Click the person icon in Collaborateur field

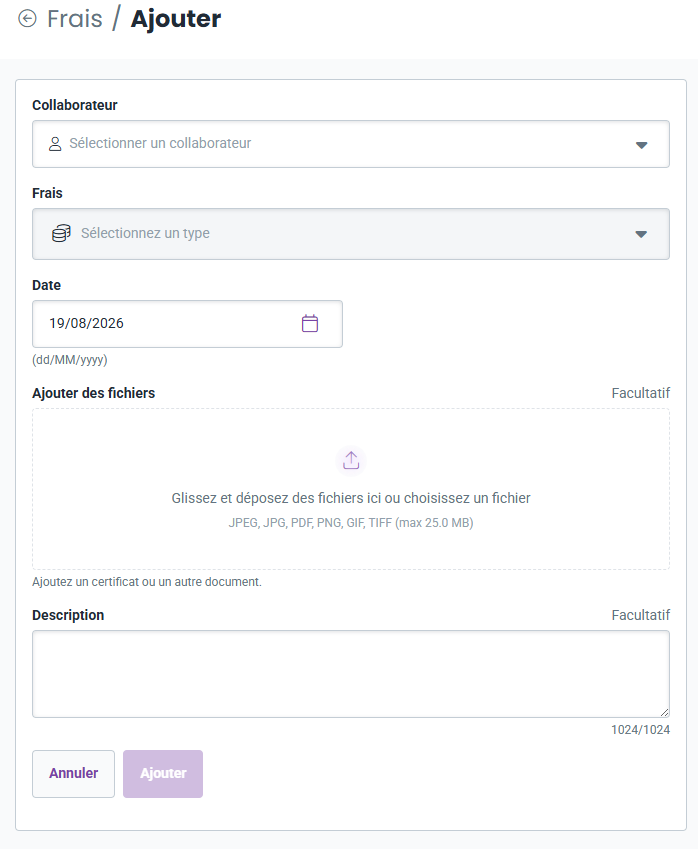[x=55, y=143]
